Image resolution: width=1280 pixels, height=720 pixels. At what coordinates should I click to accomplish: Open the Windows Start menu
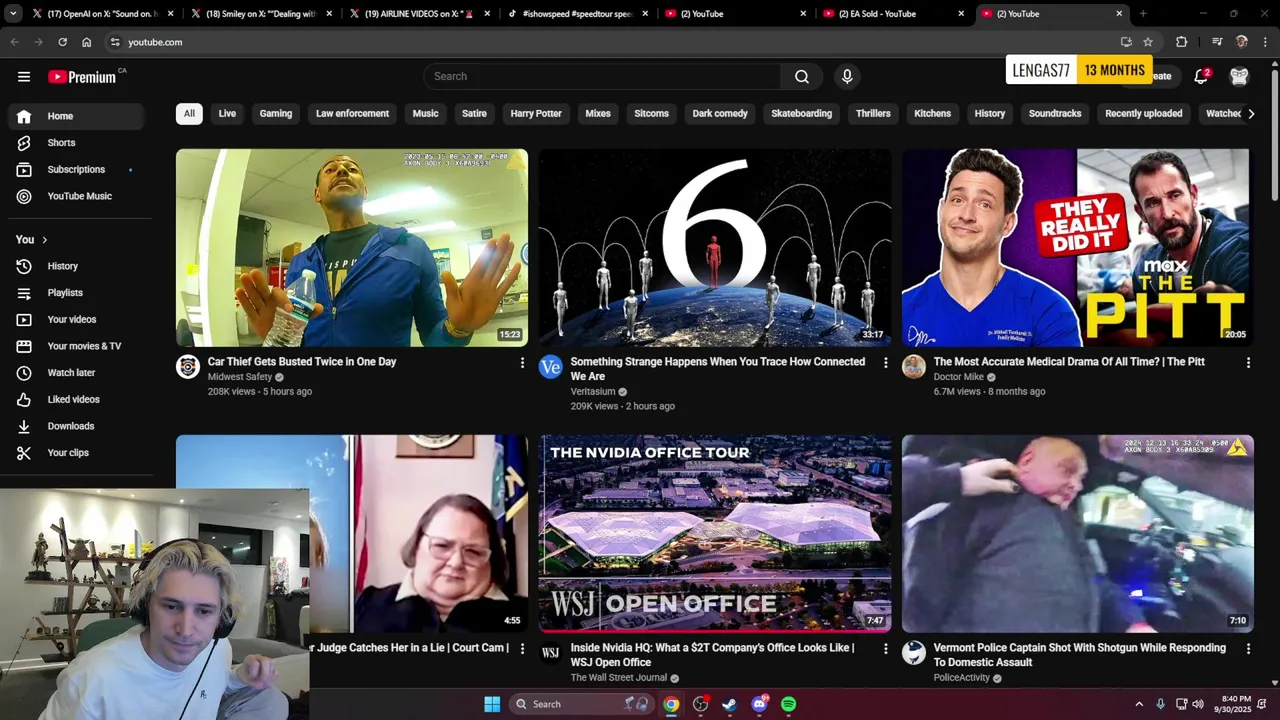click(x=492, y=704)
